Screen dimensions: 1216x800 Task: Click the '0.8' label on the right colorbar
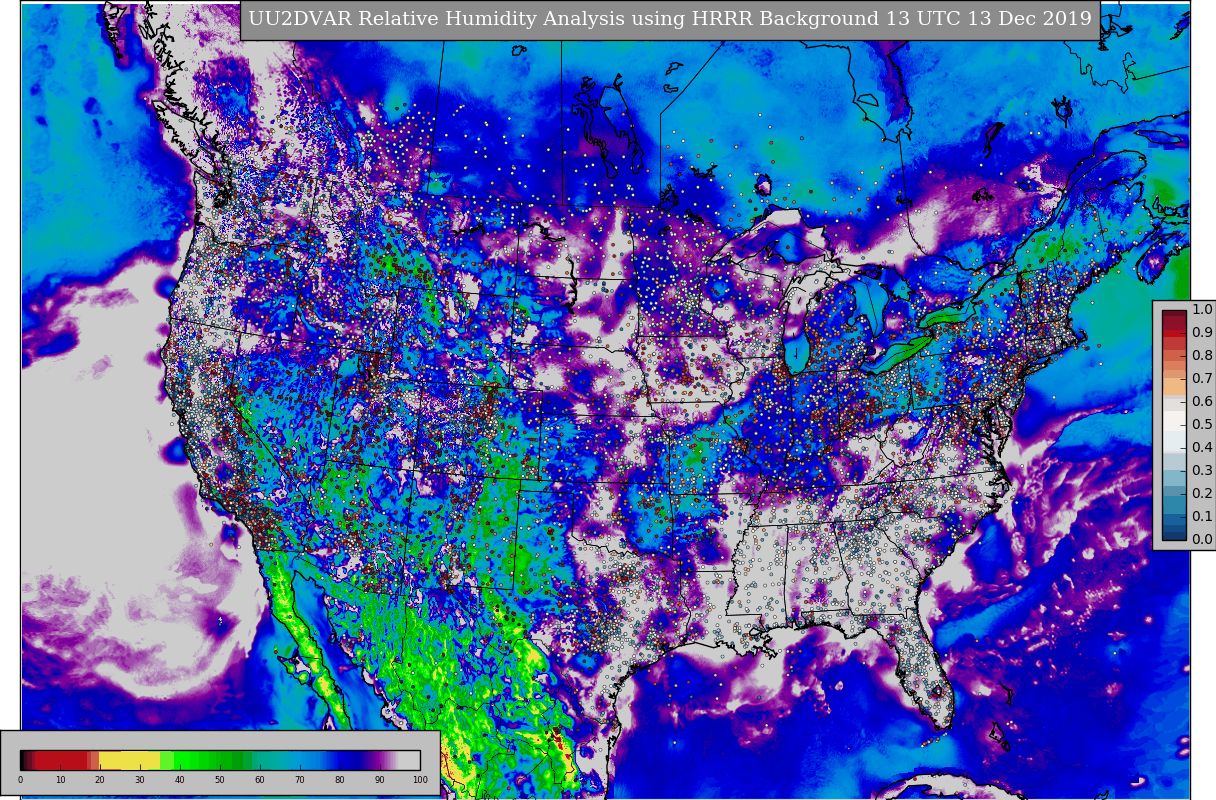click(x=1202, y=356)
